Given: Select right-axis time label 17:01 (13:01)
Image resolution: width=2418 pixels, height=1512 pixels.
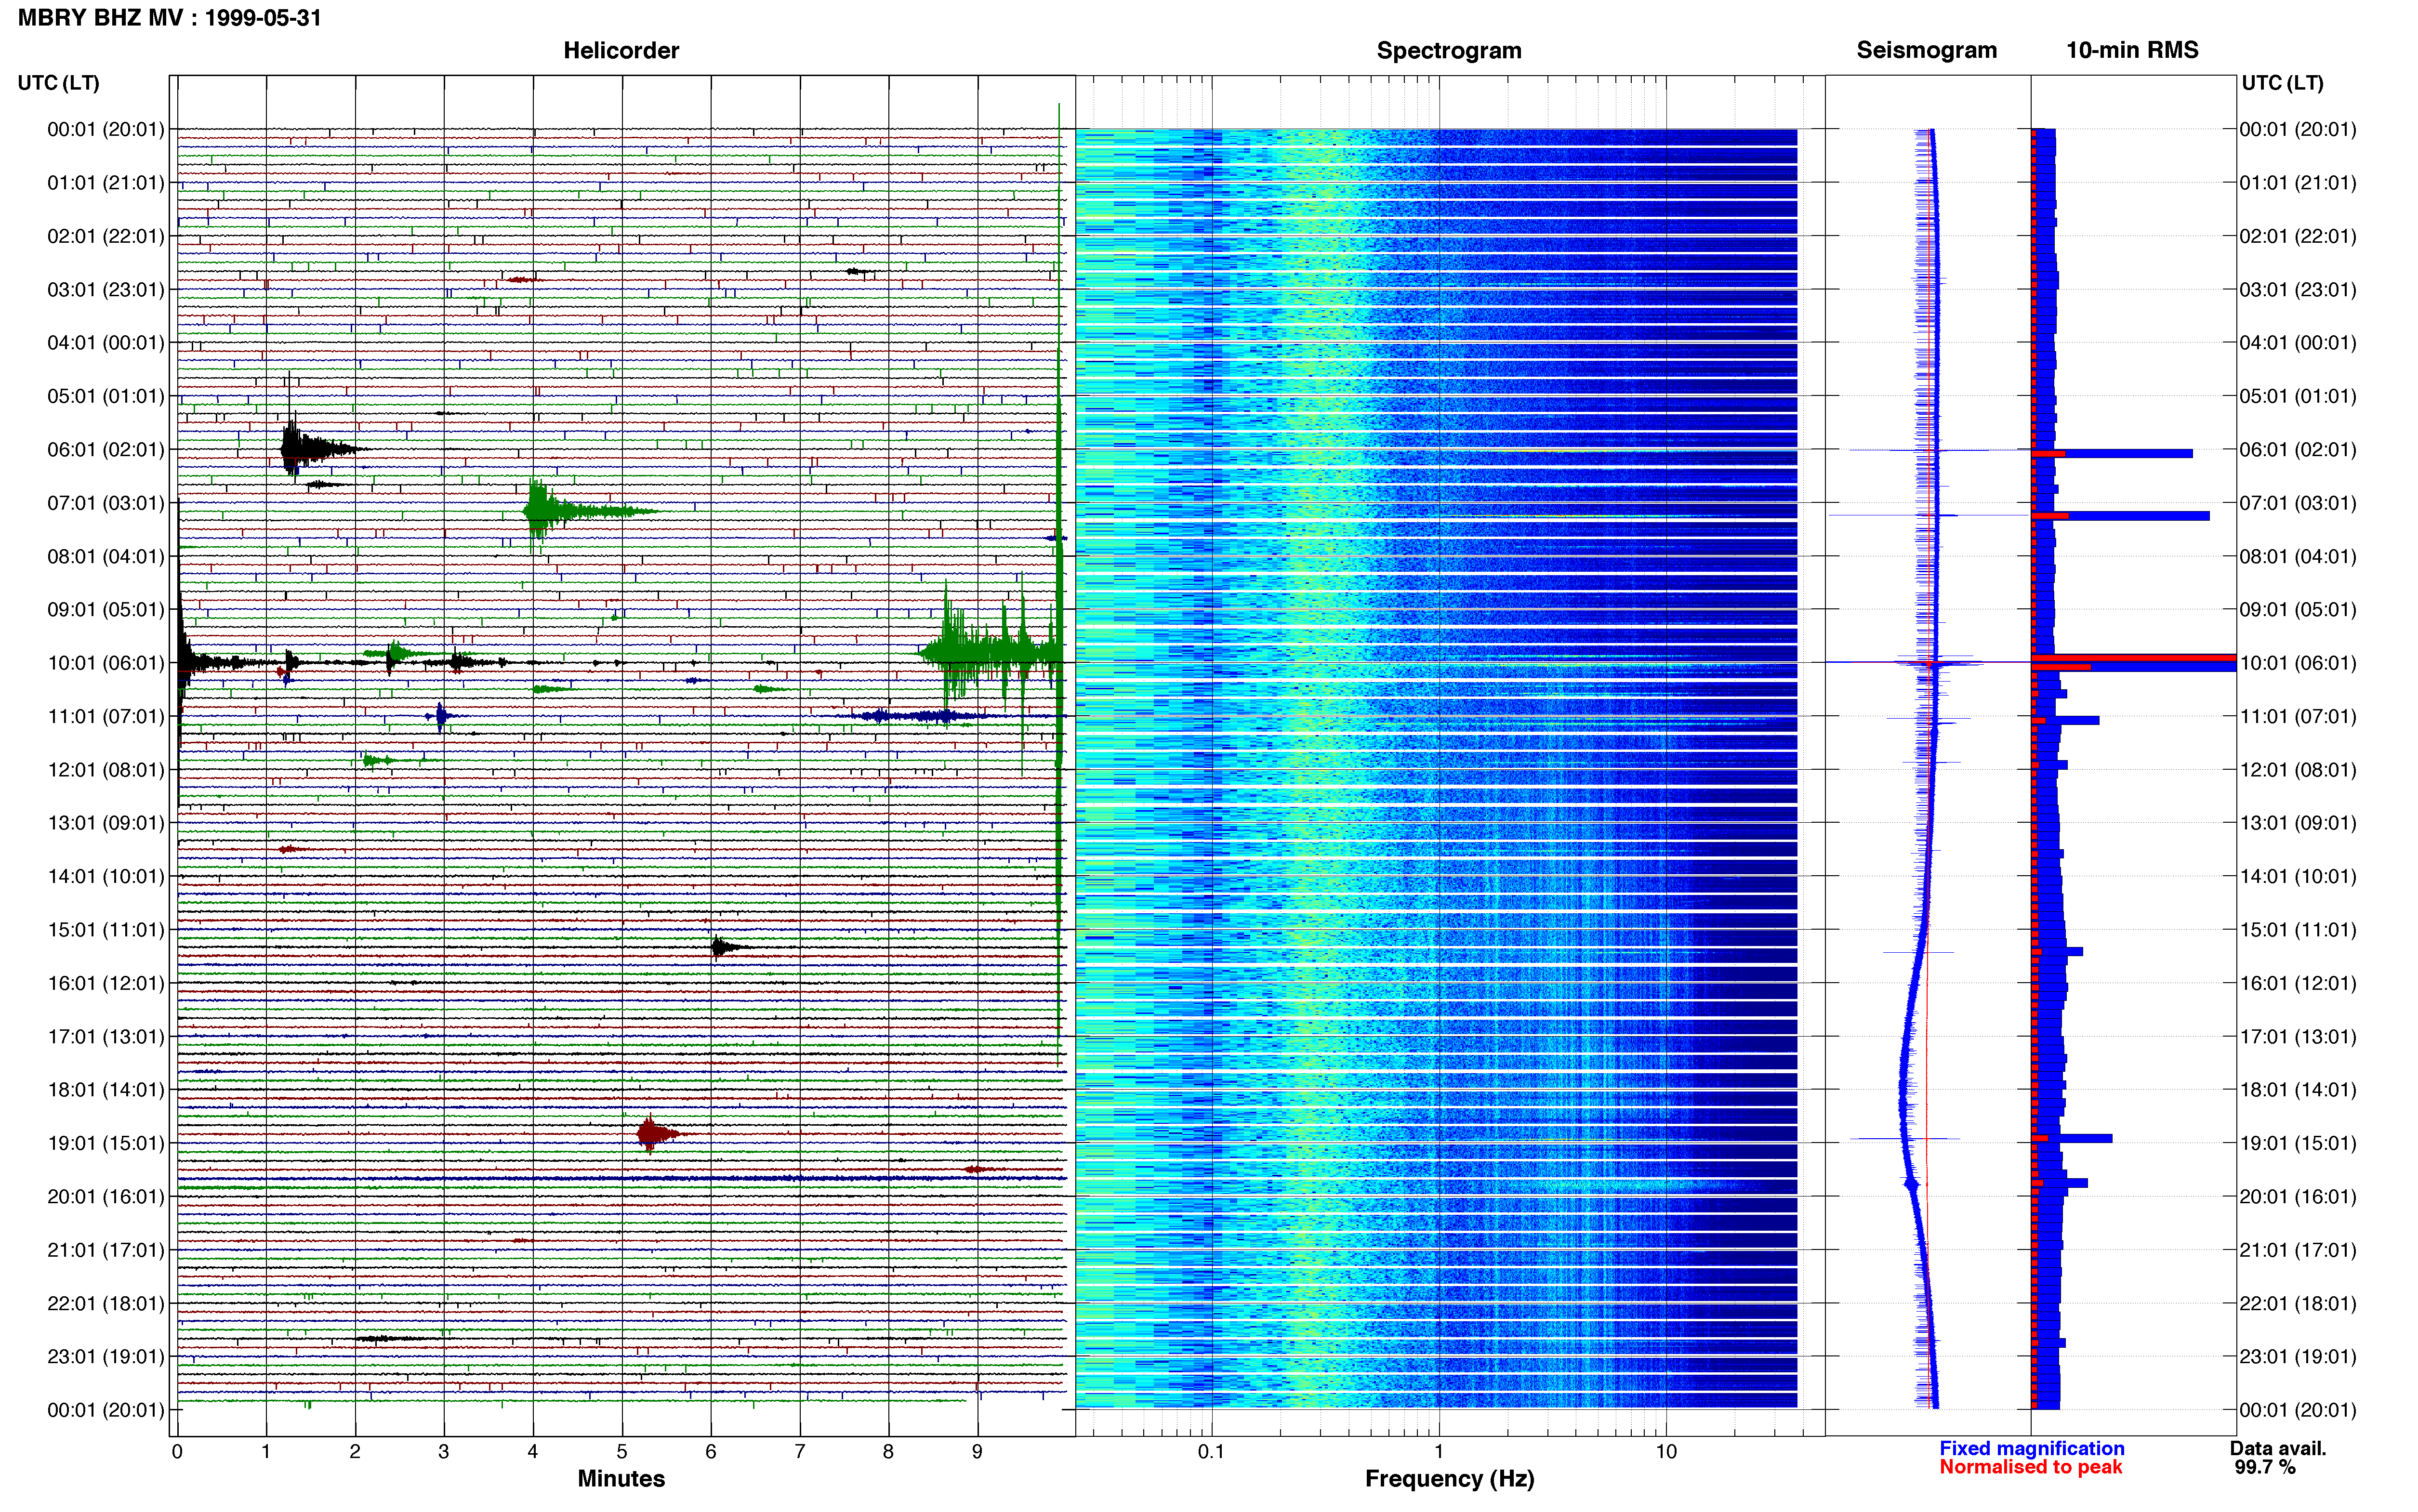Looking at the screenshot, I should point(2298,1037).
